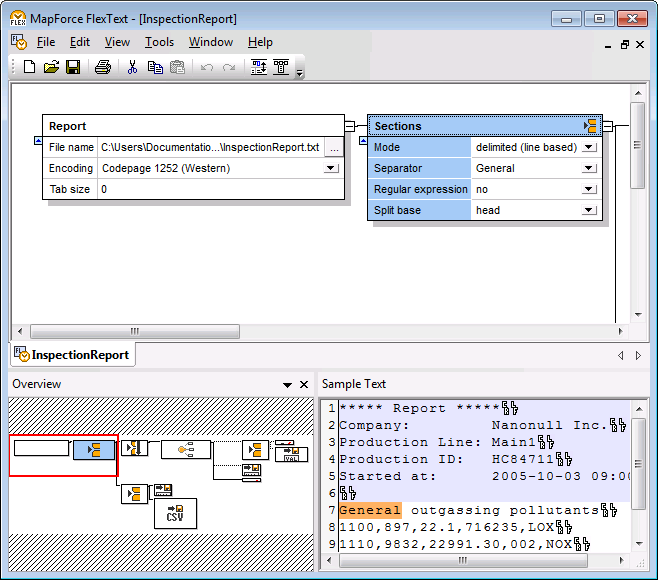Click the toolbar options overflow arrow
This screenshot has height=580, width=658.
[300, 72]
